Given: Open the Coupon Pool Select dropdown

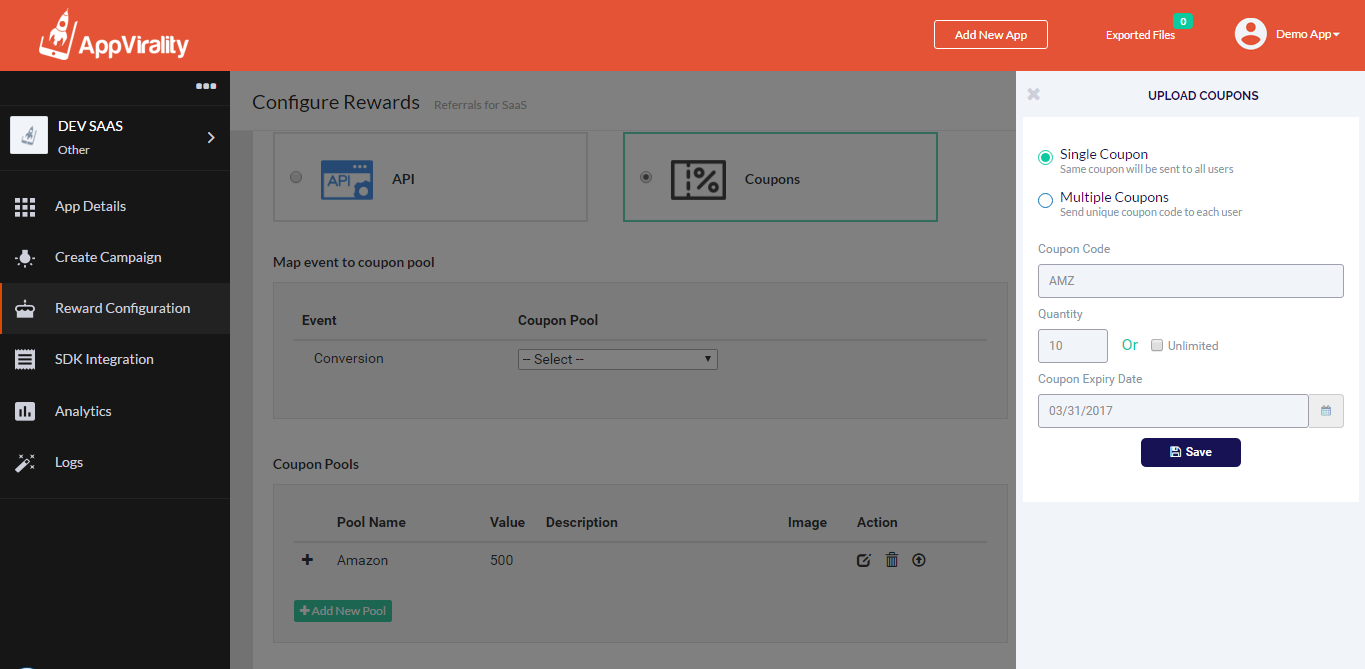Looking at the screenshot, I should click(618, 359).
